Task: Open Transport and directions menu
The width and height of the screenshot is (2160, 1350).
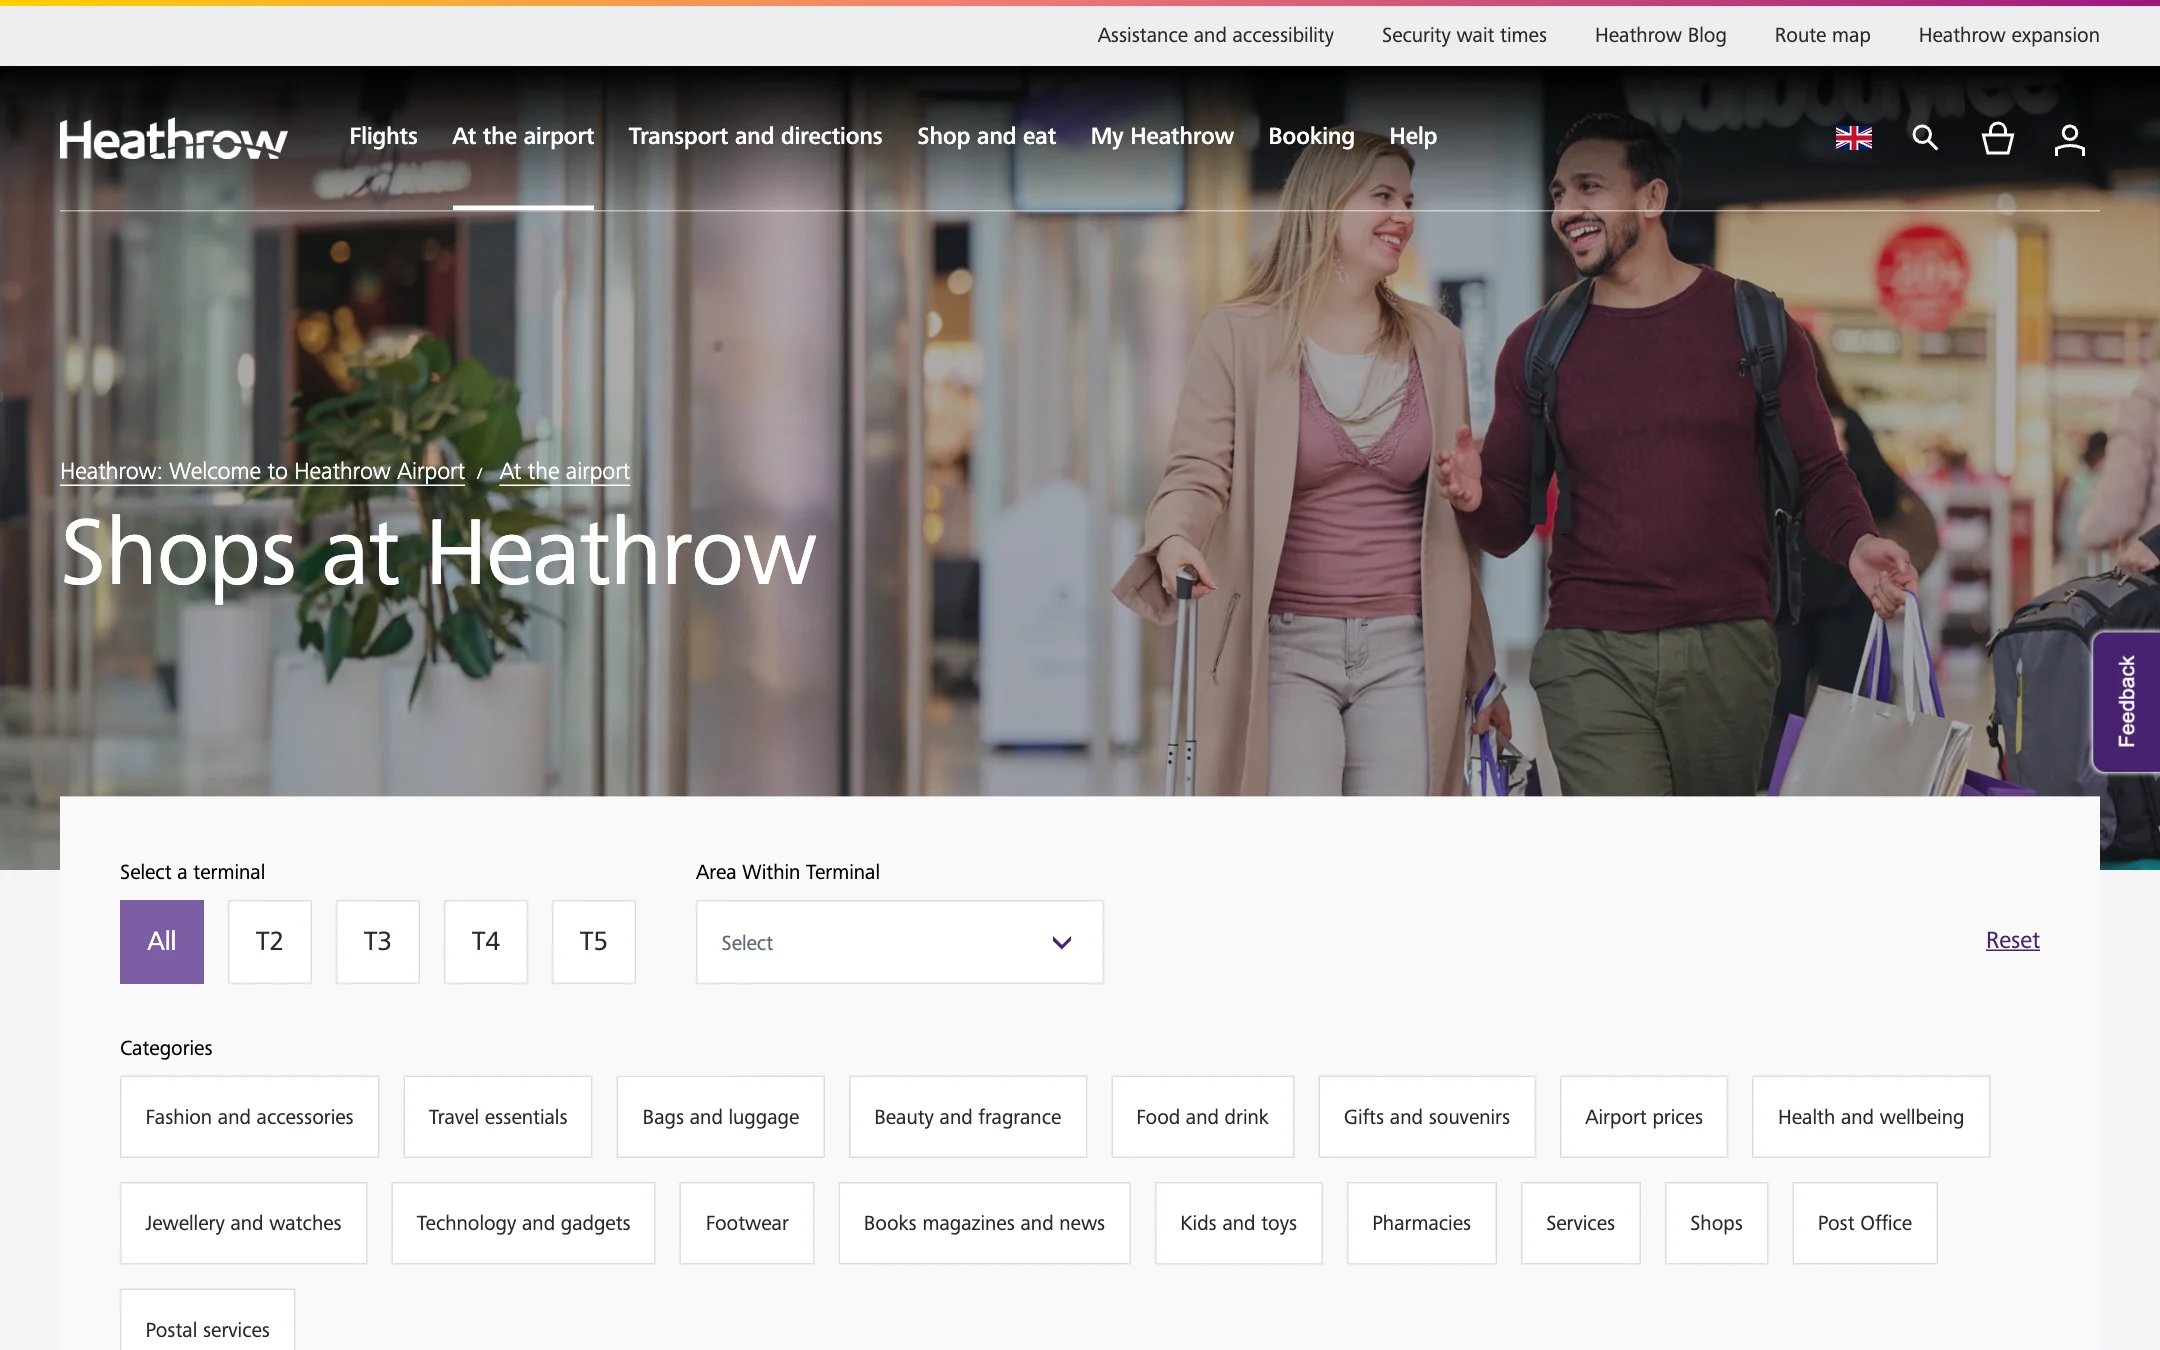Action: [x=755, y=136]
